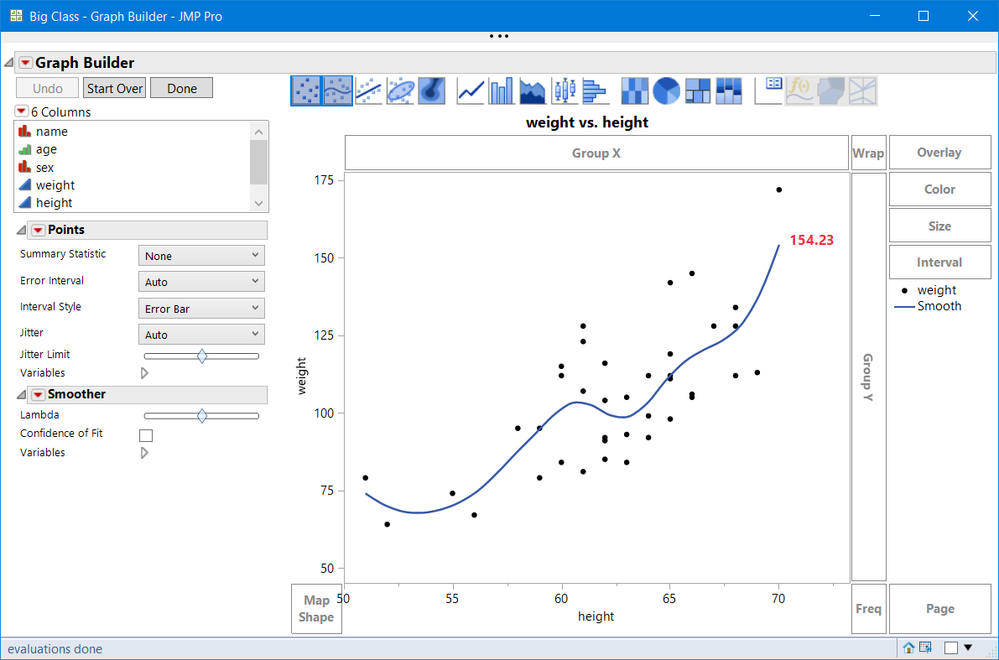Click the Done button
The image size is (999, 660).
click(182, 88)
